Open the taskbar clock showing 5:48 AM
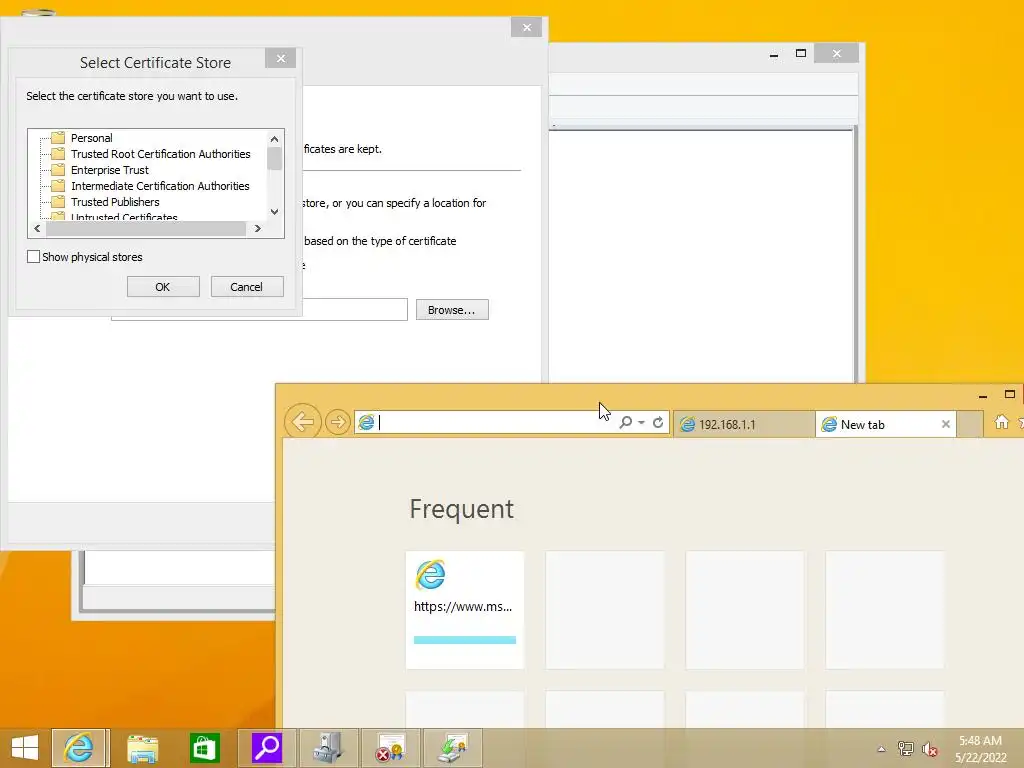The width and height of the screenshot is (1024, 768). point(980,748)
